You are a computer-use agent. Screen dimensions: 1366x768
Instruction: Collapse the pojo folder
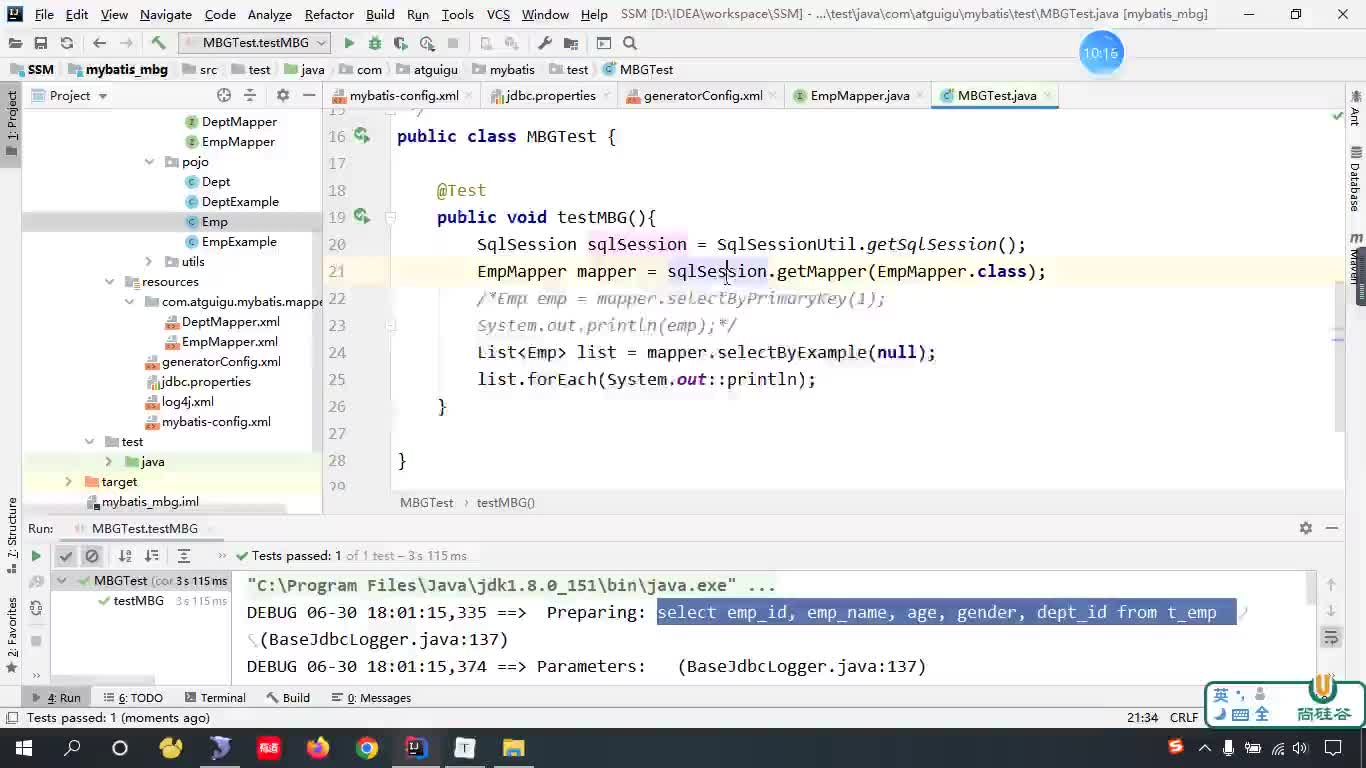point(149,162)
